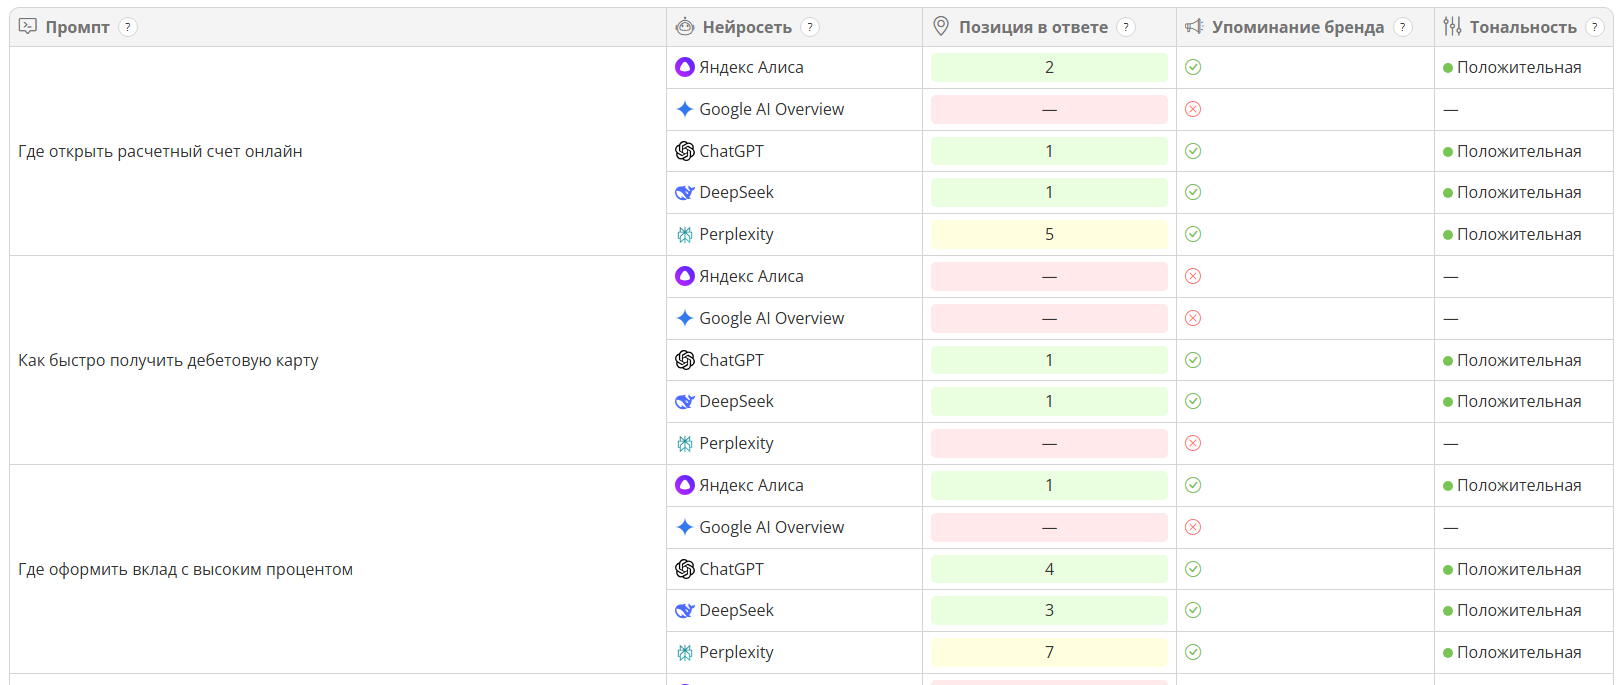Click the Промпт column header label
The width and height of the screenshot is (1622, 685).
[77, 27]
